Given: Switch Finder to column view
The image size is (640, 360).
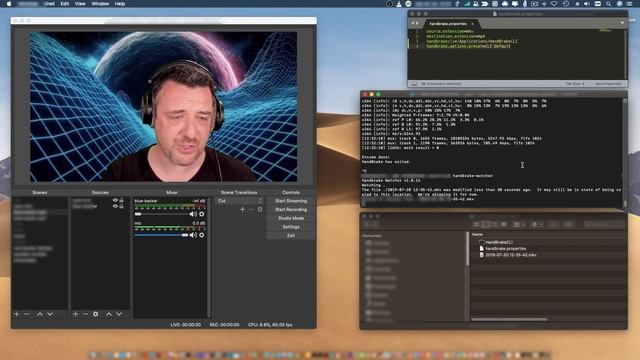Looking at the screenshot, I should click(495, 224).
